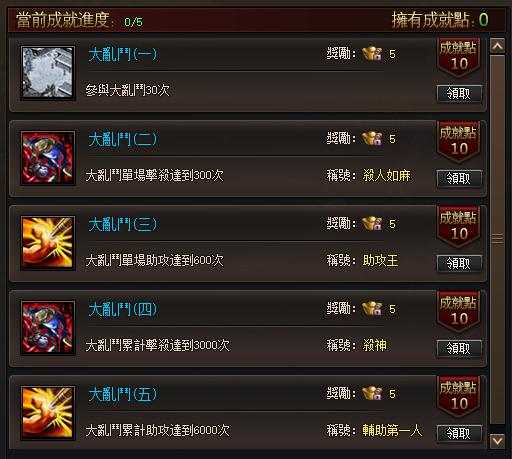This screenshot has height=459, width=512.
Task: Click the 大亂鬥(四) red warrior icon
Action: click(x=48, y=328)
